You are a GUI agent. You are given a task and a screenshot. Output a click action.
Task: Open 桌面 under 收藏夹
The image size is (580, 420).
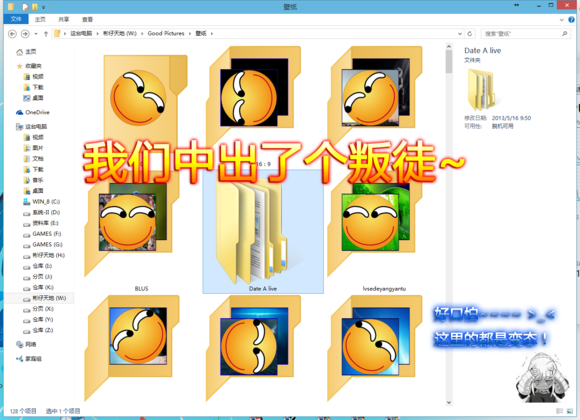click(34, 98)
